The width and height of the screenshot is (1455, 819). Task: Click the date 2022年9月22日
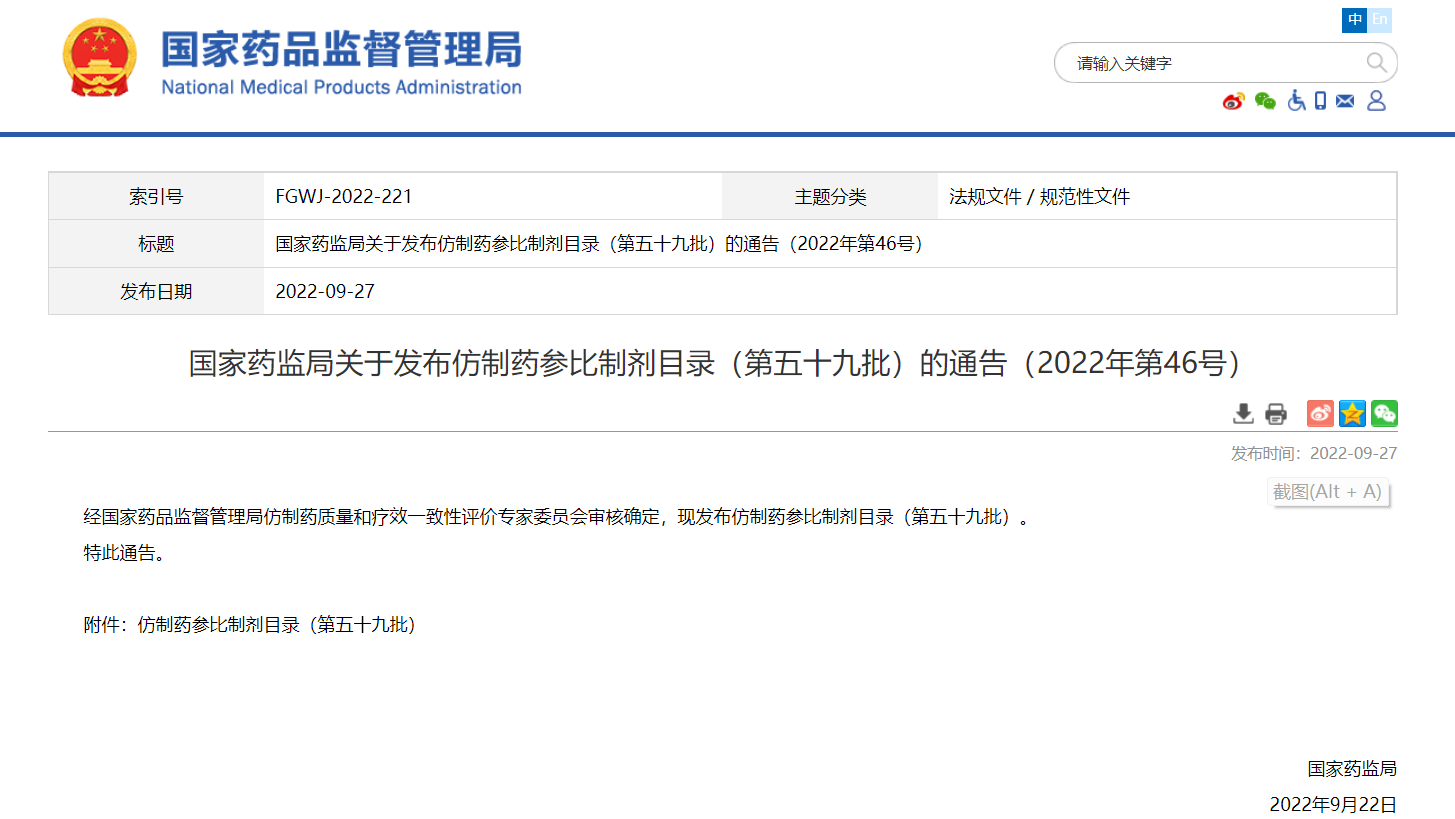(x=1333, y=805)
